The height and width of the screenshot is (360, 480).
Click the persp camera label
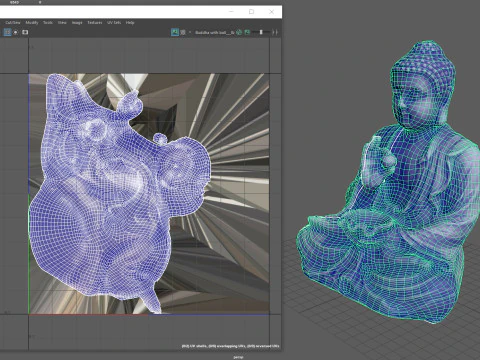tap(238, 357)
